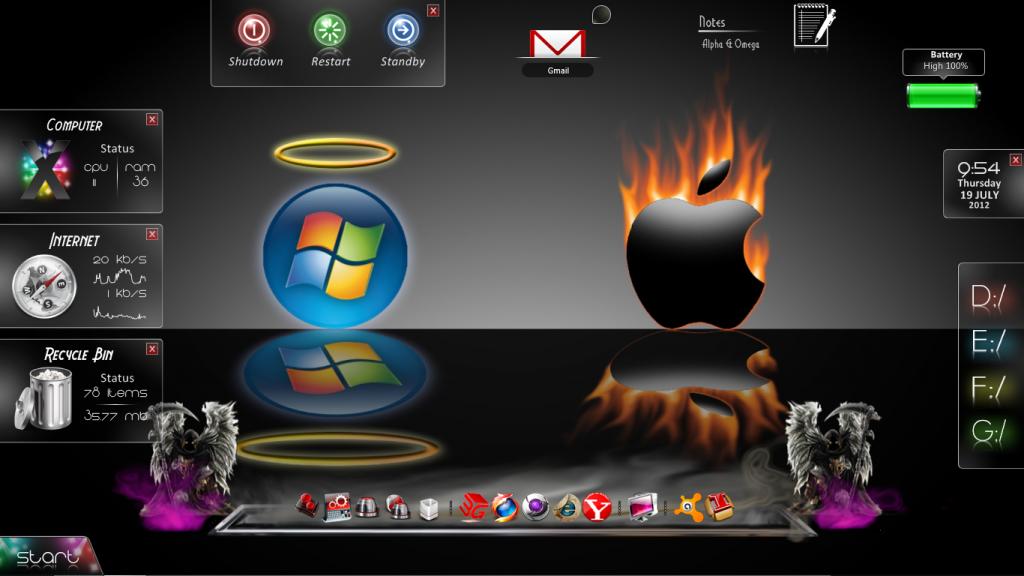Open the Gmail envelope icon
1024x576 pixels.
click(x=557, y=44)
